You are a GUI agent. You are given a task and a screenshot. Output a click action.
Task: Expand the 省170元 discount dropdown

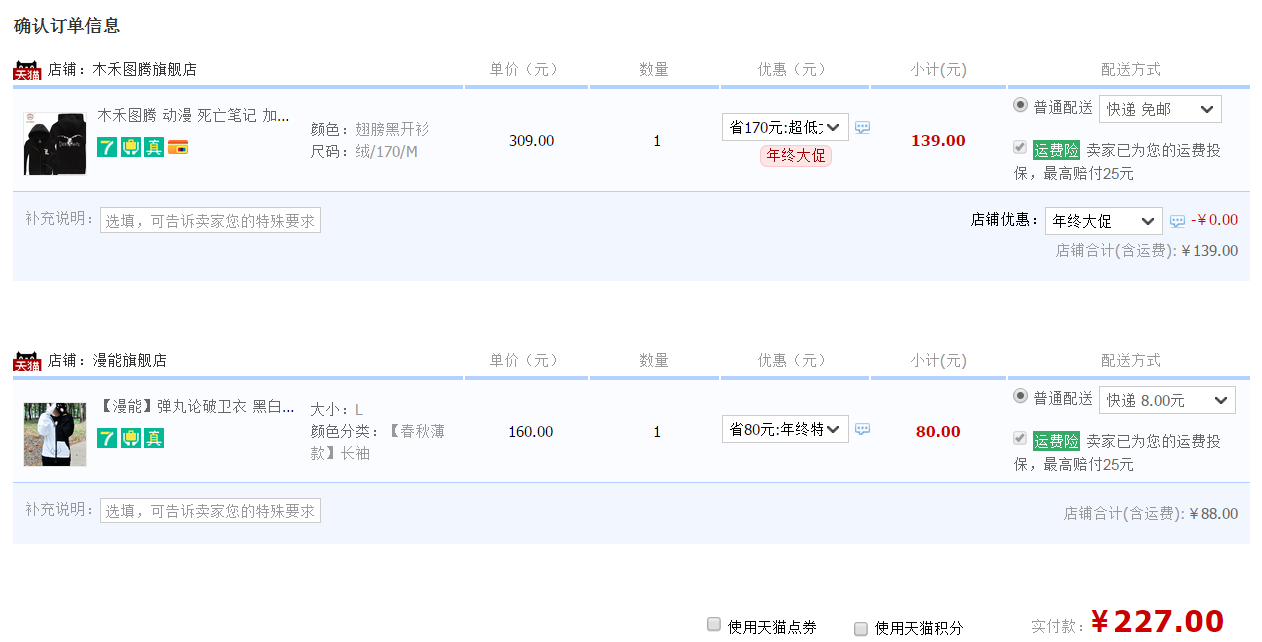(x=785, y=127)
